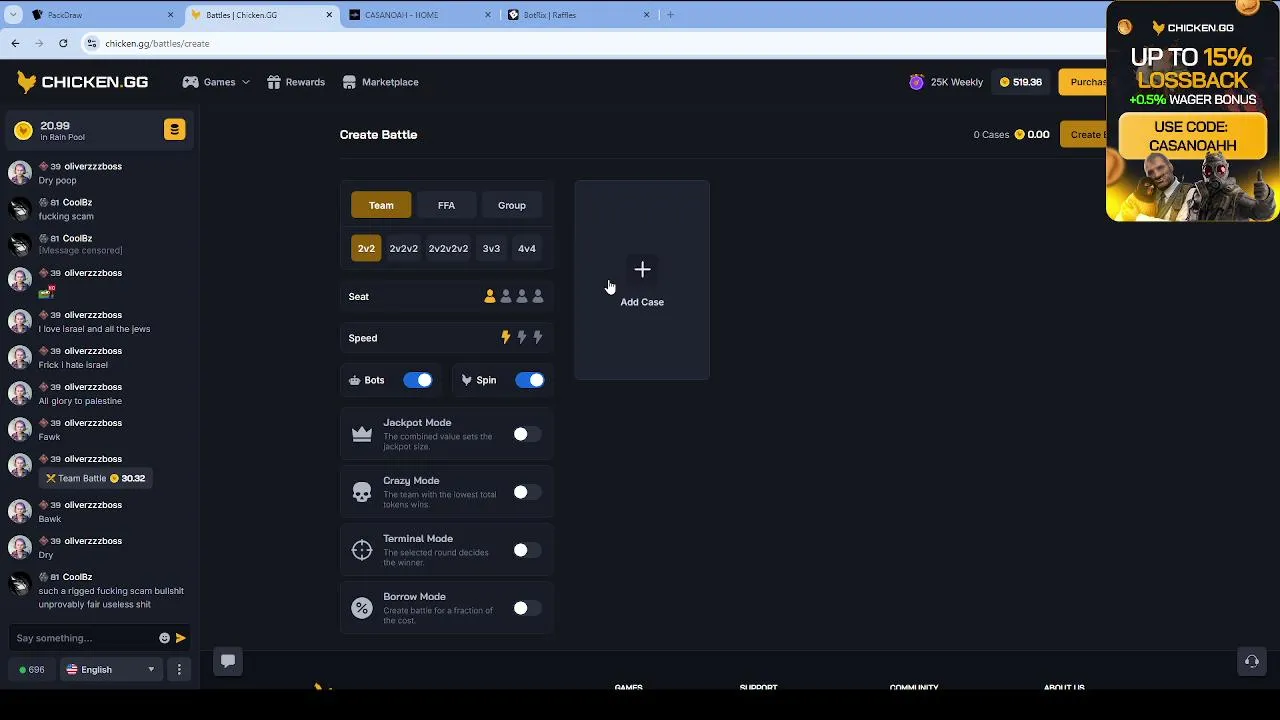Go back in browser history
The width and height of the screenshot is (1280, 720).
15,43
